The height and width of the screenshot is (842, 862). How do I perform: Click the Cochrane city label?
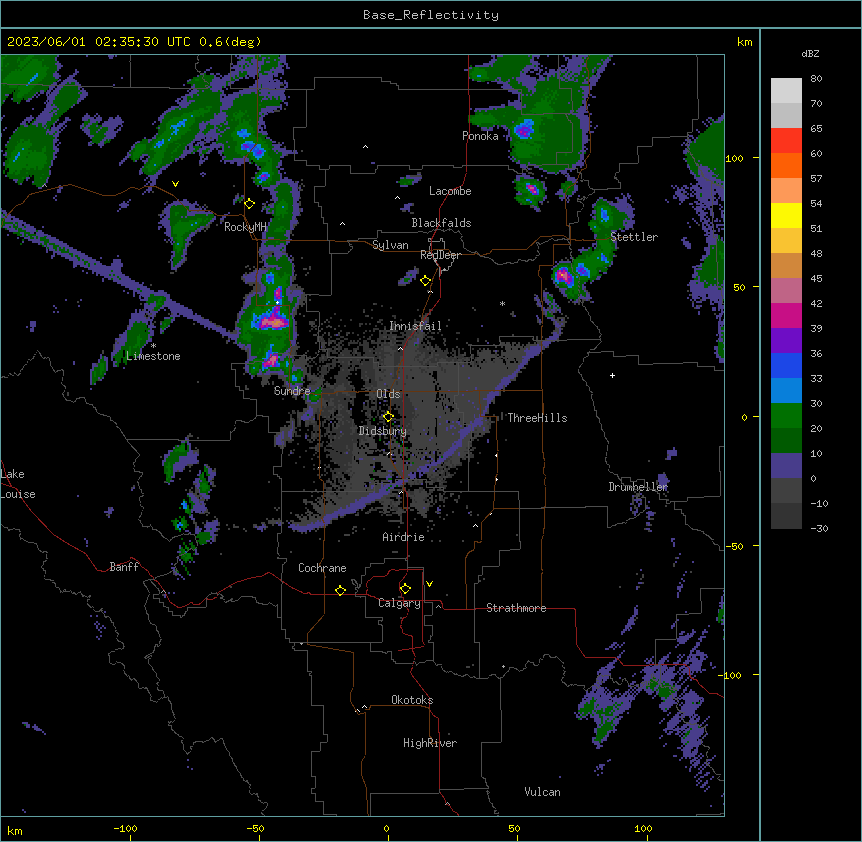coord(322,568)
